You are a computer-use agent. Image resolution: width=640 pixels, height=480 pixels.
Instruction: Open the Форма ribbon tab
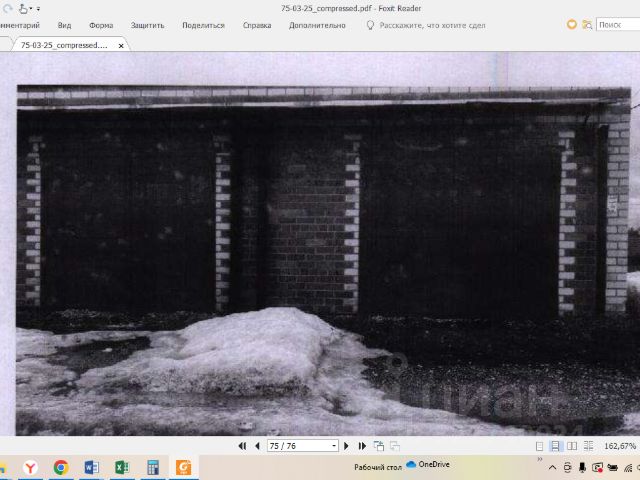[101, 25]
